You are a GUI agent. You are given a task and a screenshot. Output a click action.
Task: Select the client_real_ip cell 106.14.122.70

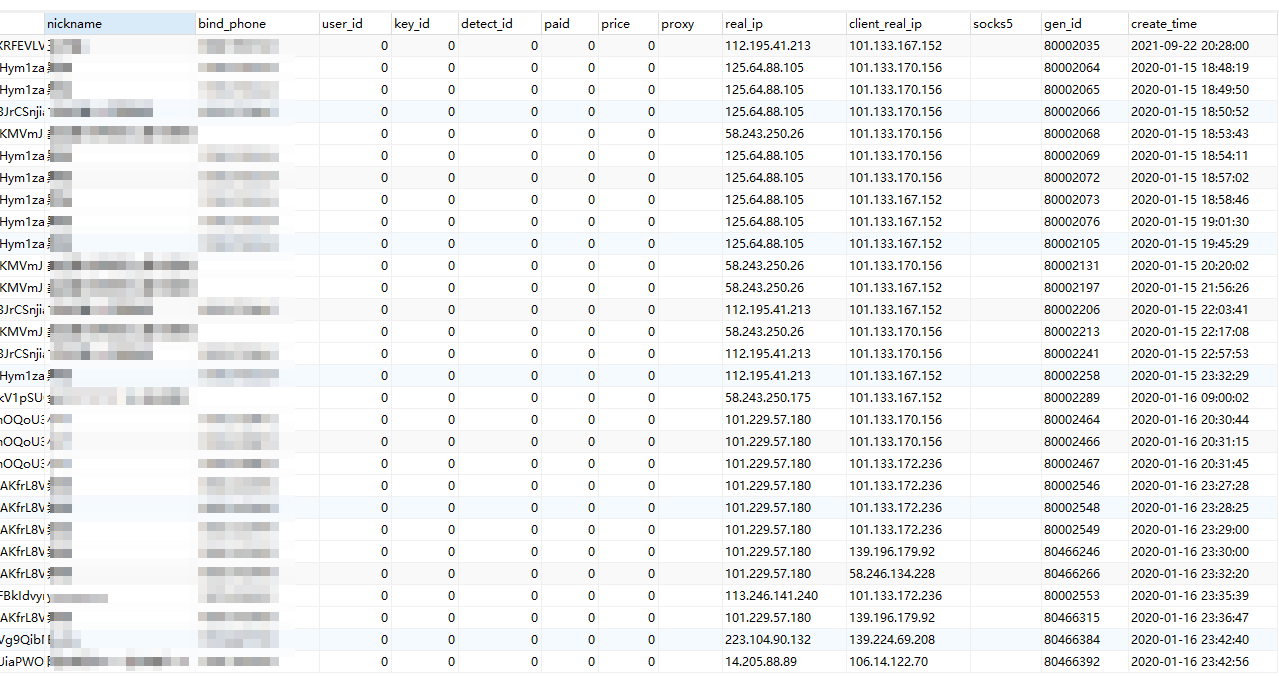point(888,662)
